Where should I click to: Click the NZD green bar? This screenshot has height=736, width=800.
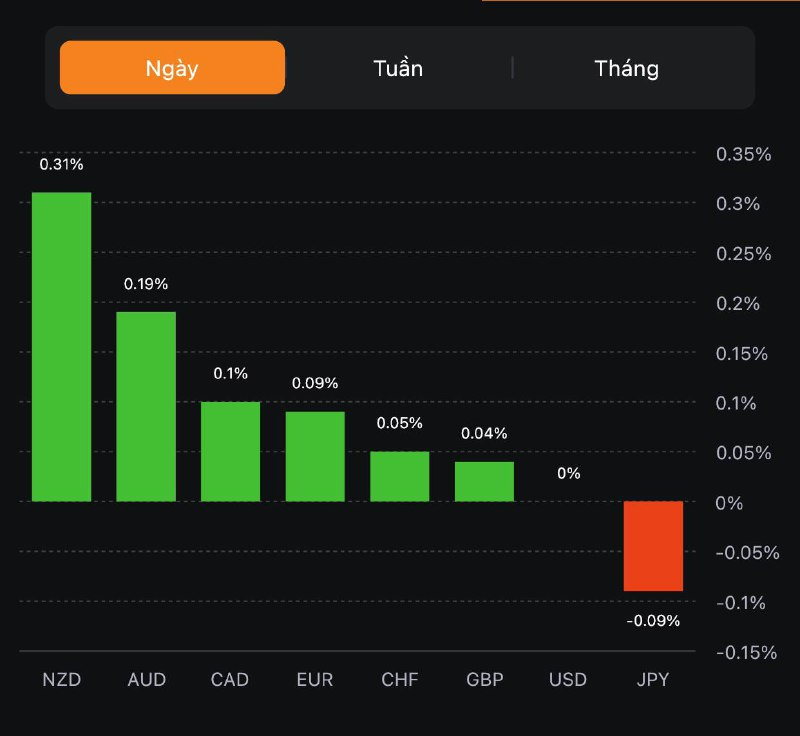coord(61,346)
